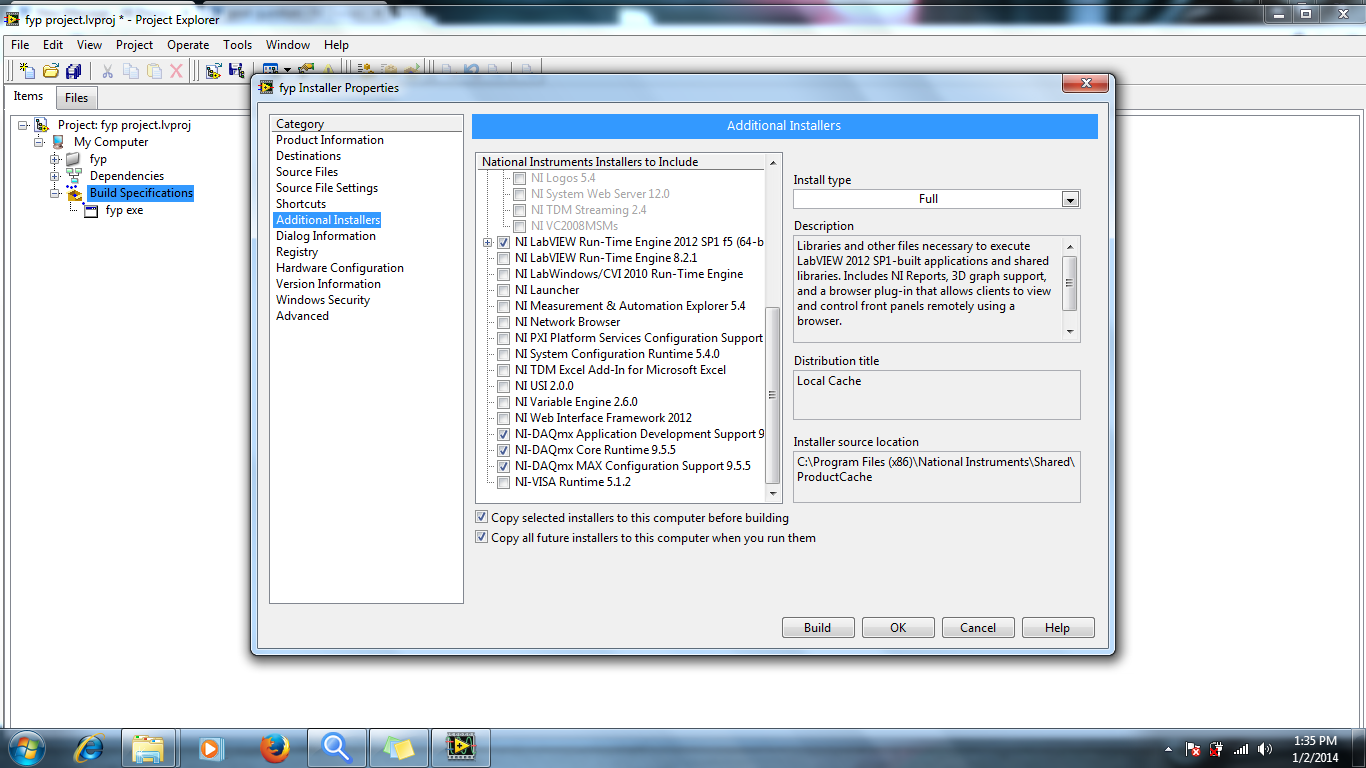Open Windows Media Player taskbar icon

tap(210, 747)
